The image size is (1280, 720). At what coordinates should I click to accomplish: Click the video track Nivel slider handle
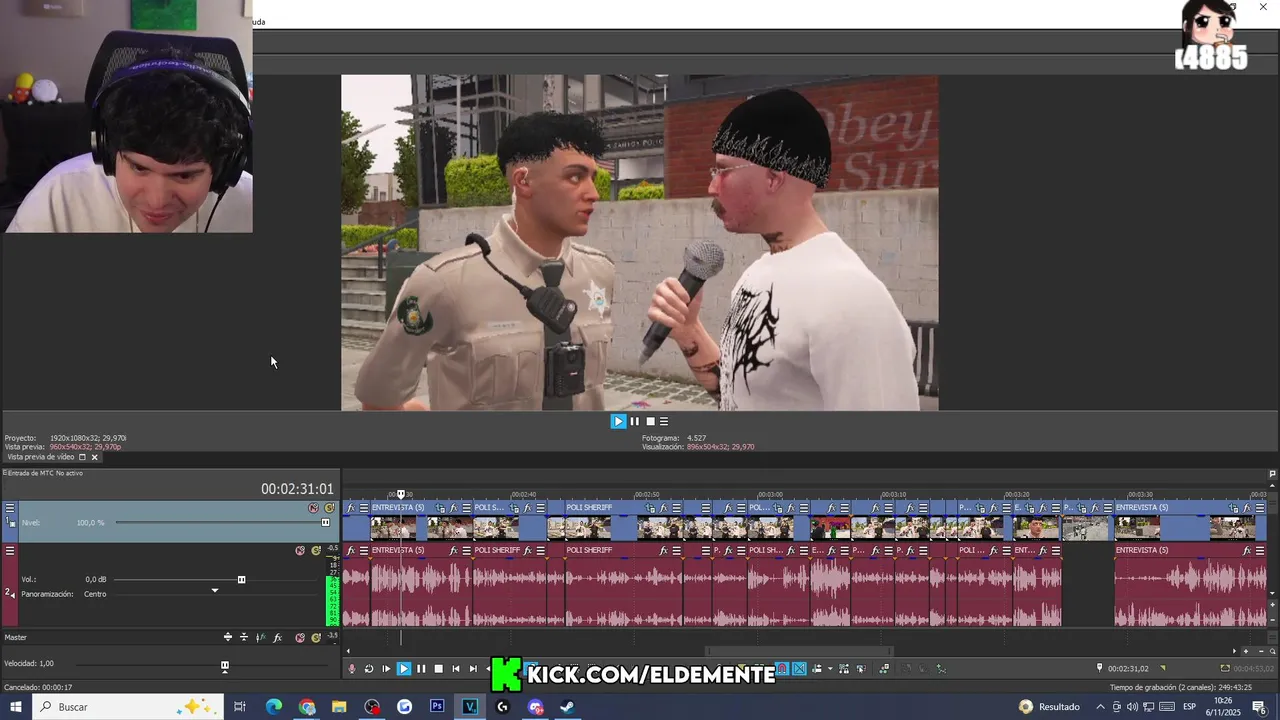coord(325,522)
